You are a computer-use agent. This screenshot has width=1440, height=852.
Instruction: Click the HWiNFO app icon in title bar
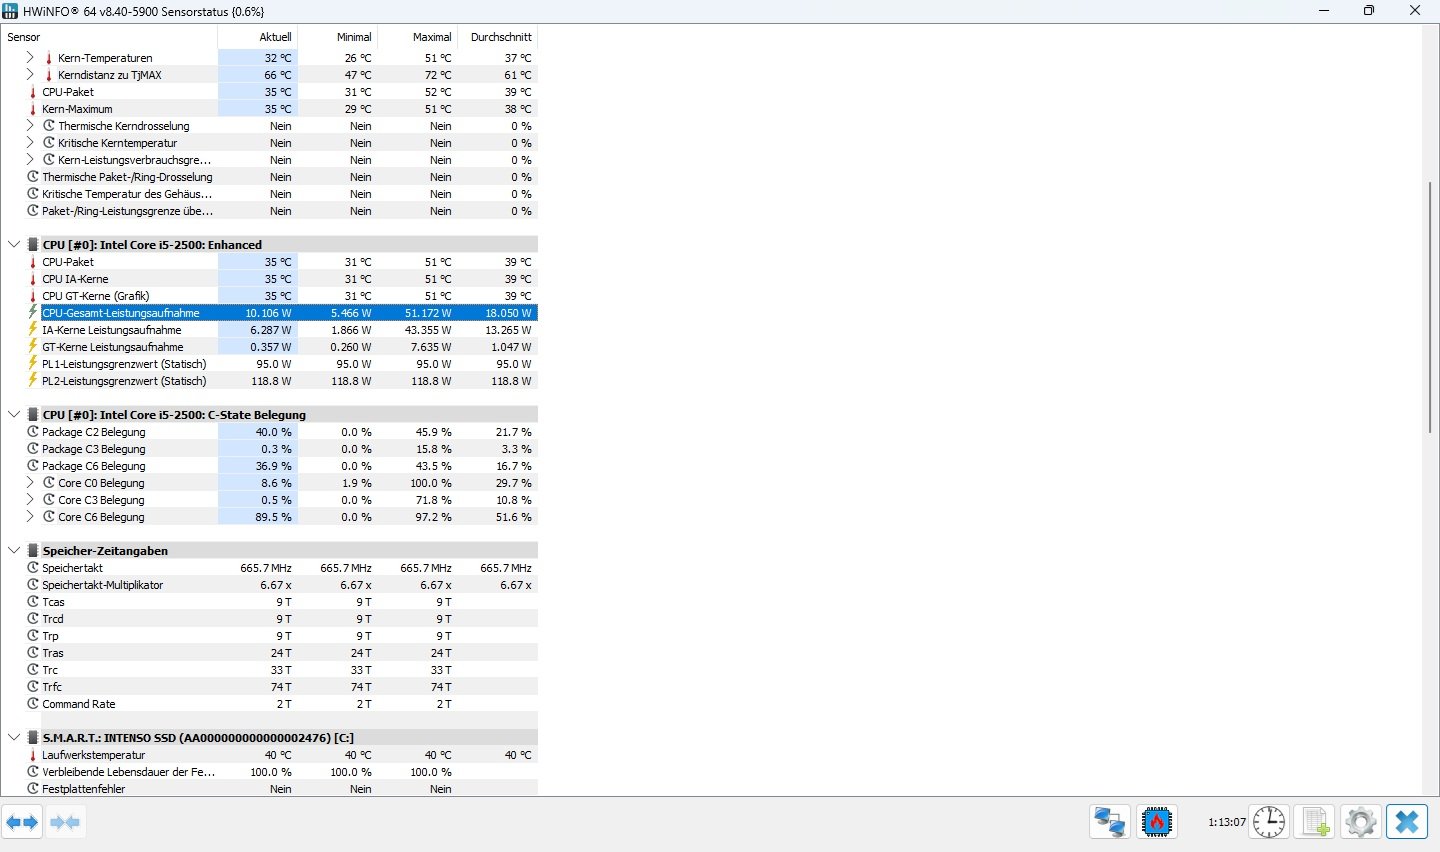pyautogui.click(x=11, y=11)
